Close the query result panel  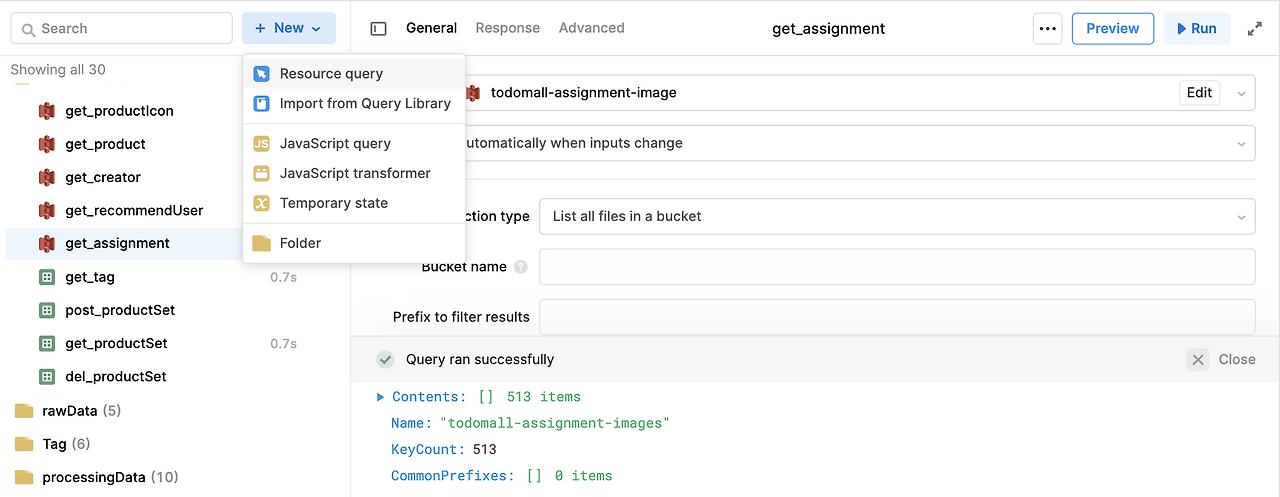[x=1221, y=359]
